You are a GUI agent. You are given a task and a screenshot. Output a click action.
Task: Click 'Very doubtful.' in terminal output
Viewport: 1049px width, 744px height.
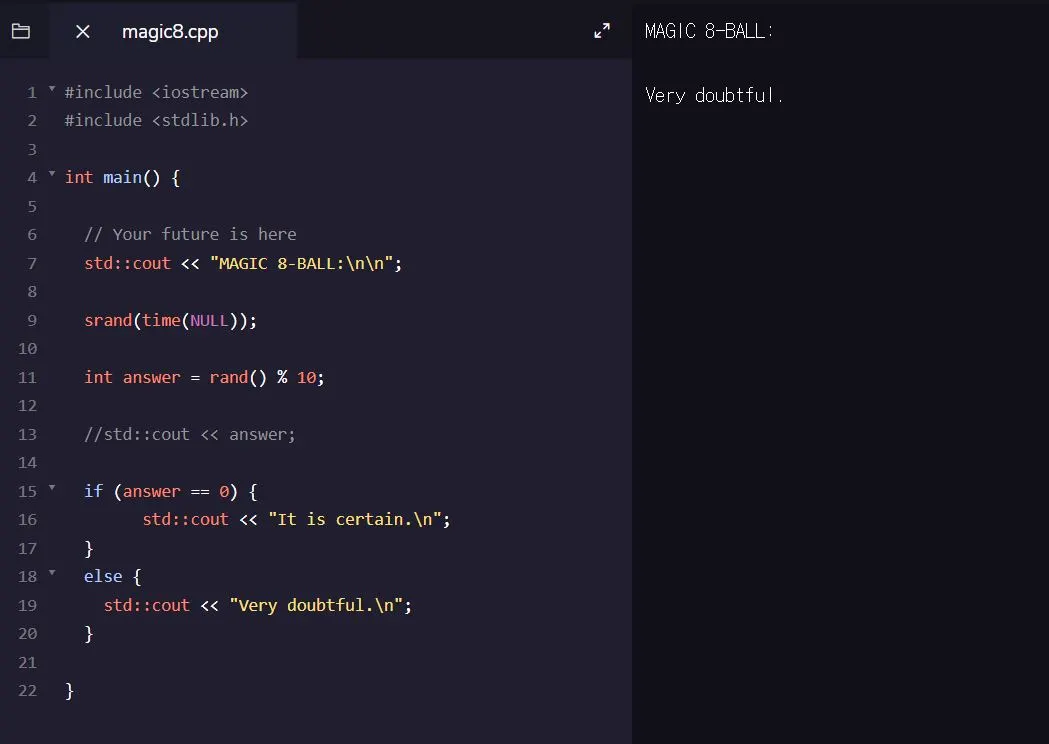point(714,96)
